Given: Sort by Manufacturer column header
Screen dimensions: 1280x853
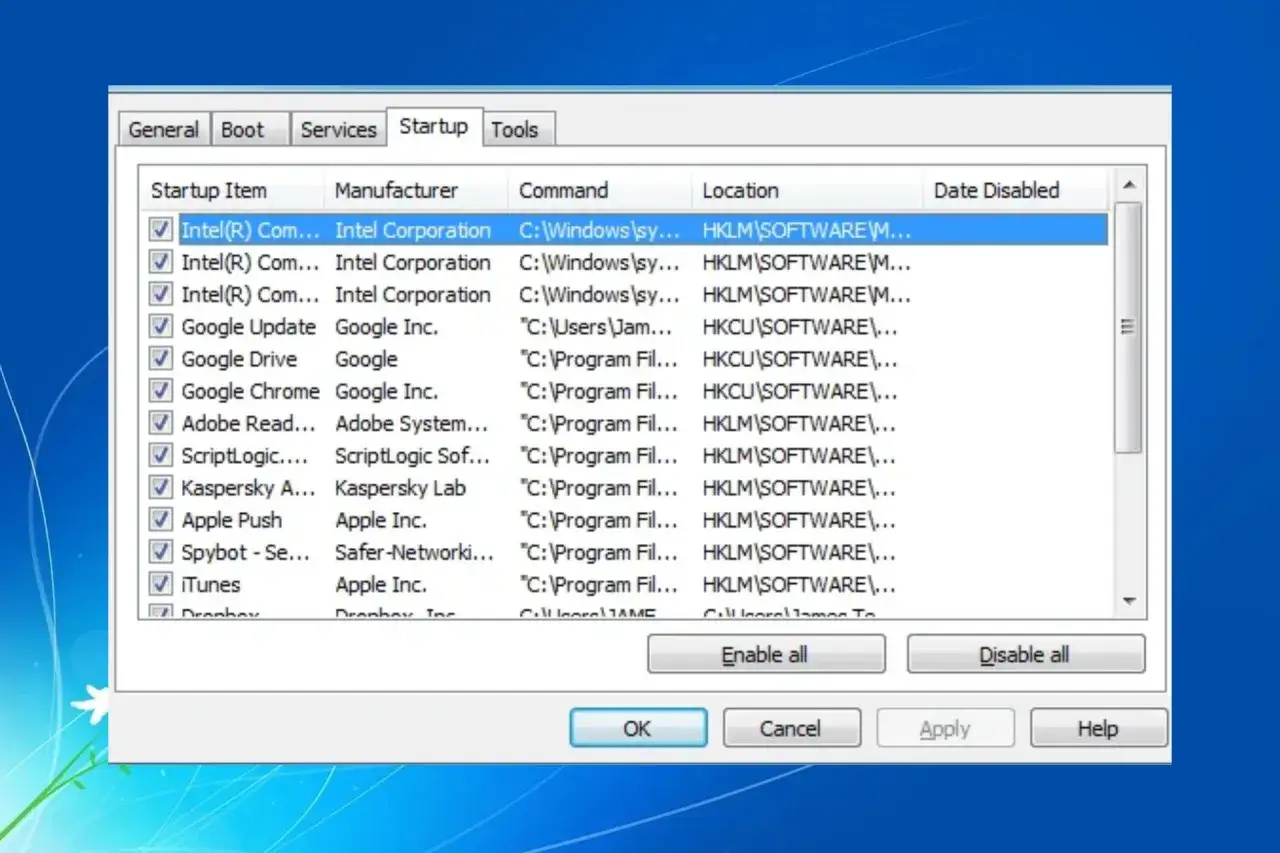Looking at the screenshot, I should [416, 190].
